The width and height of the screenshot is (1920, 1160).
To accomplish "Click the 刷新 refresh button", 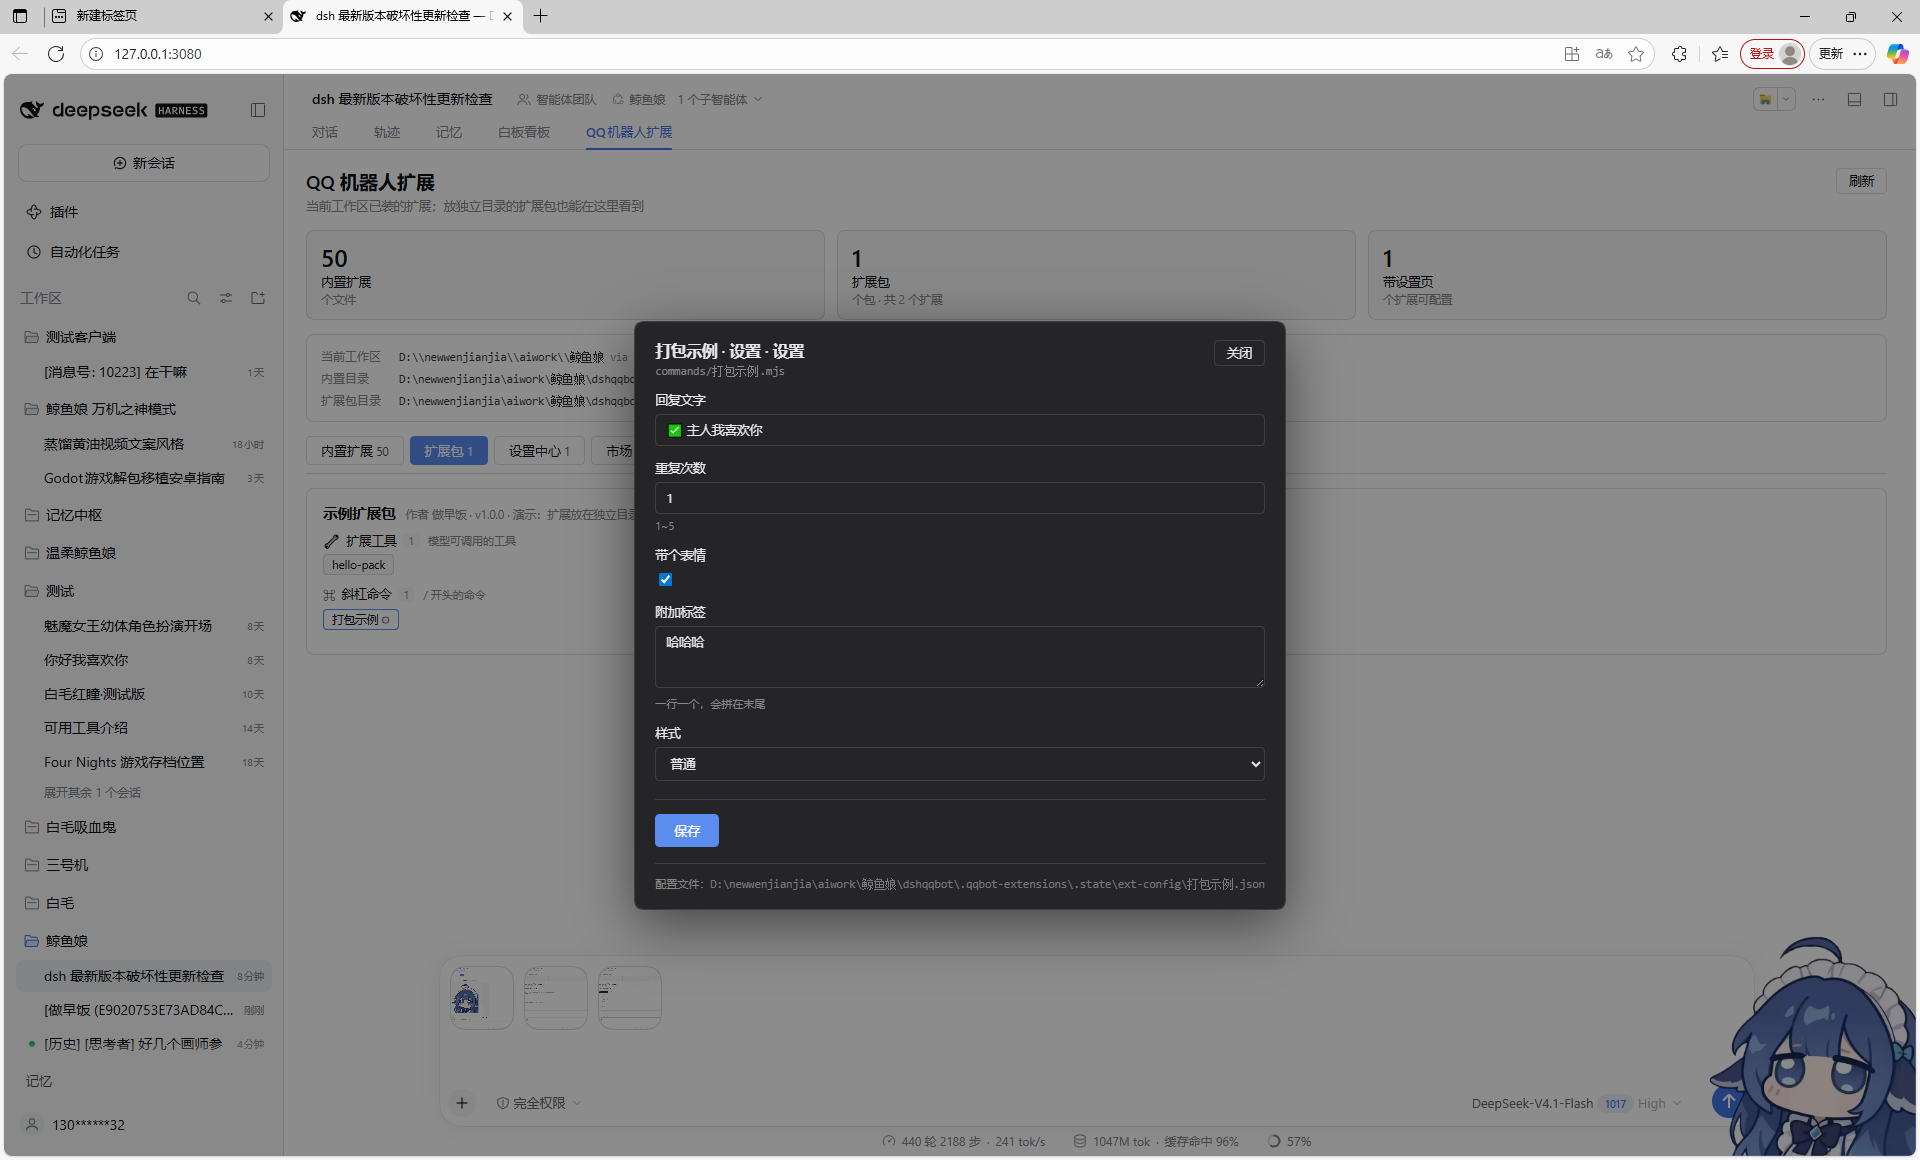I will (x=1861, y=181).
